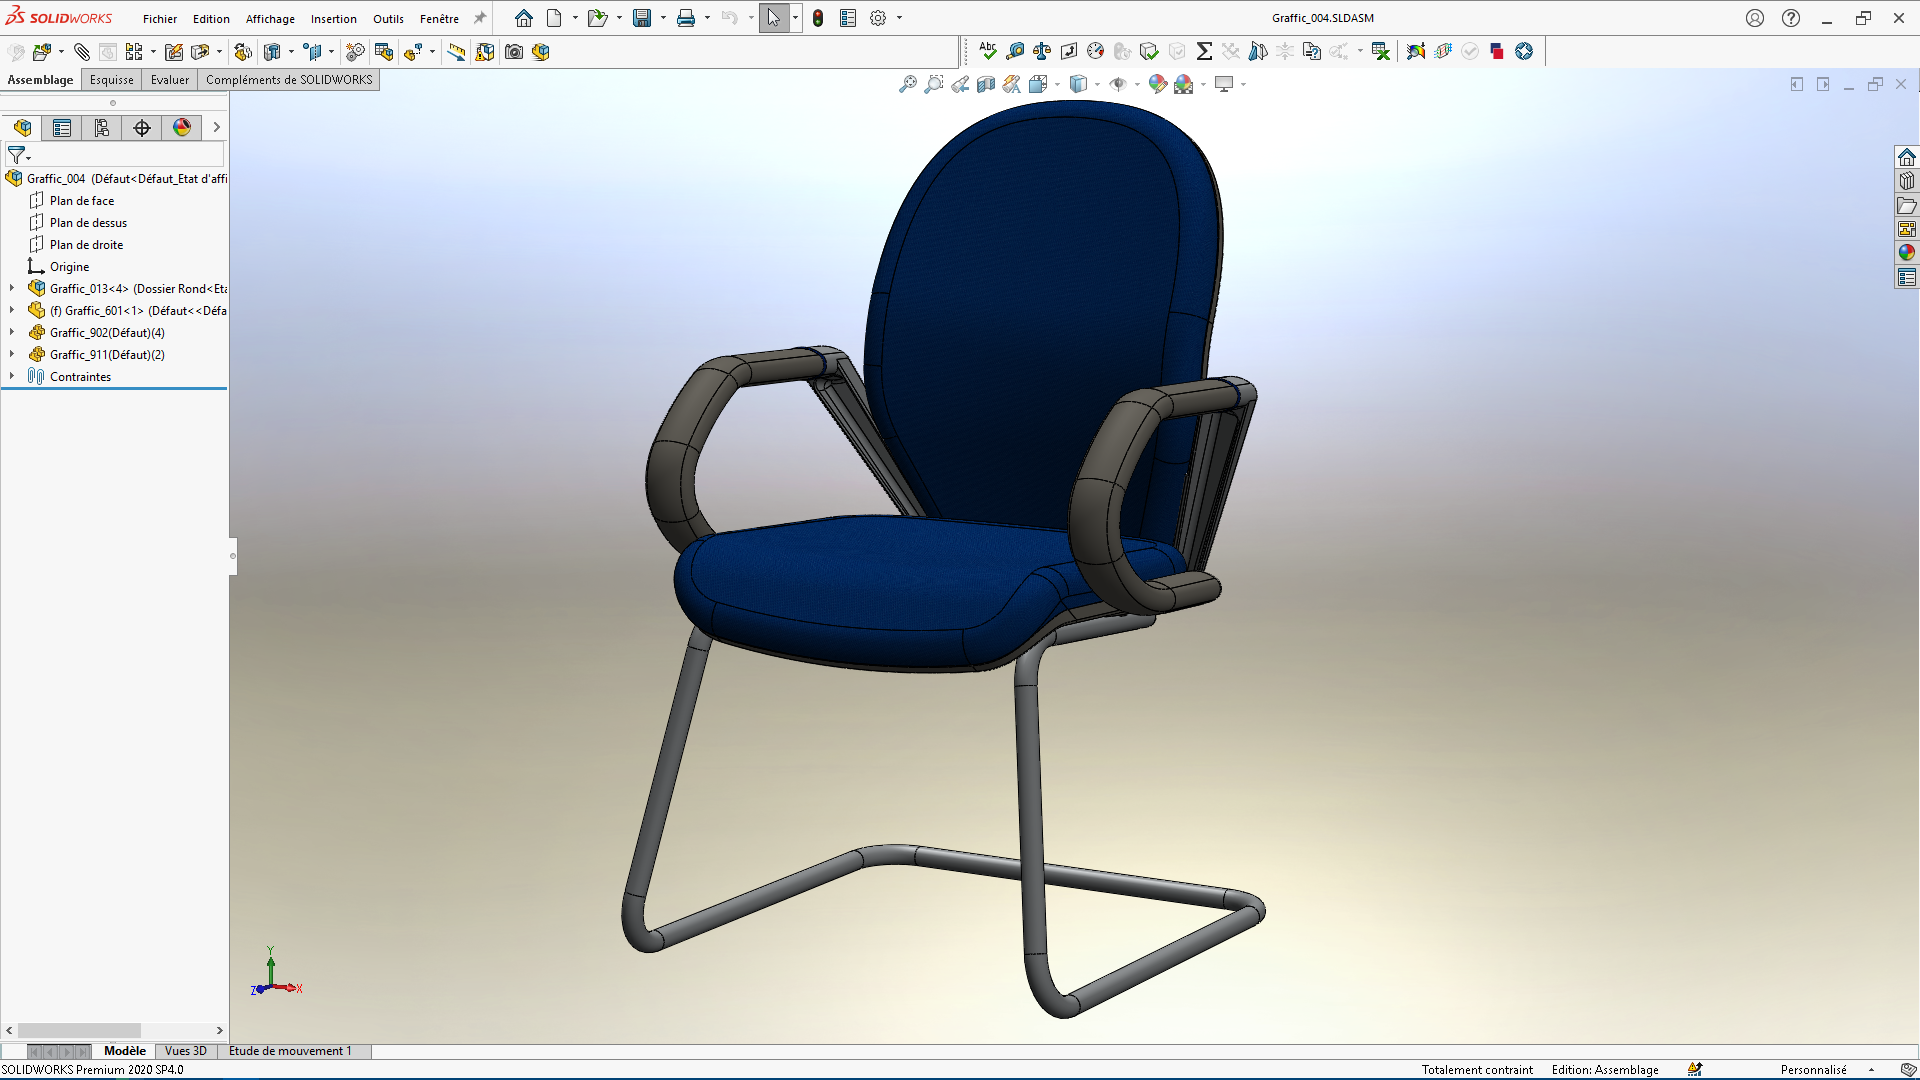Screen dimensions: 1920x1080
Task: Open the Design Library icon in task pane
Action: click(1907, 181)
